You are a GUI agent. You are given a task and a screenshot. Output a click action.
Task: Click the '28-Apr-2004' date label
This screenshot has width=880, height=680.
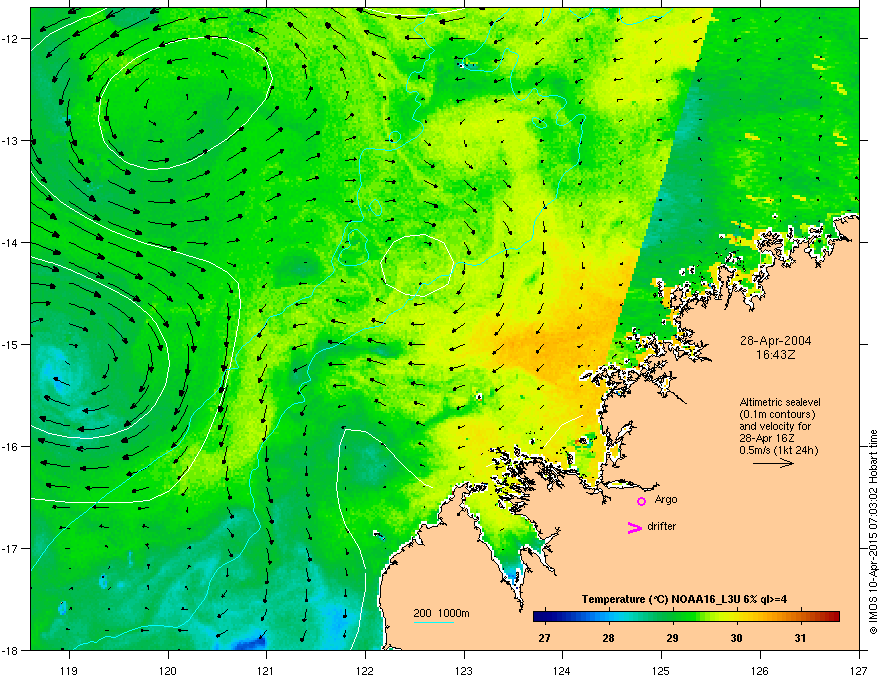point(776,341)
